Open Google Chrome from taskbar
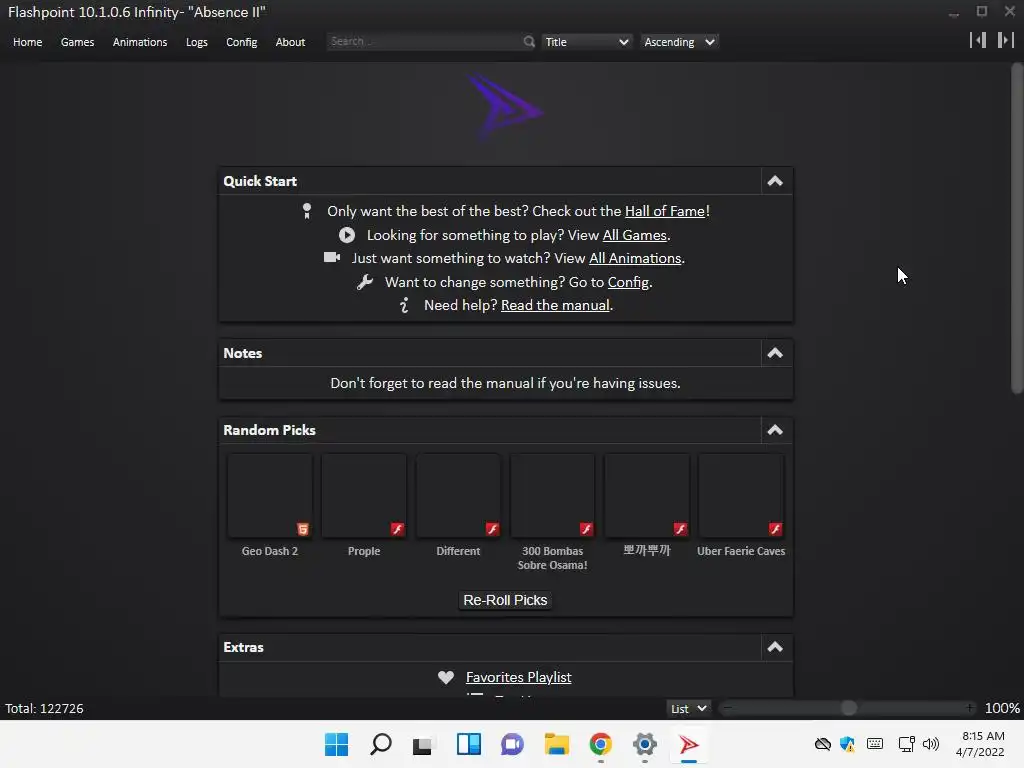The image size is (1024, 768). (x=600, y=744)
